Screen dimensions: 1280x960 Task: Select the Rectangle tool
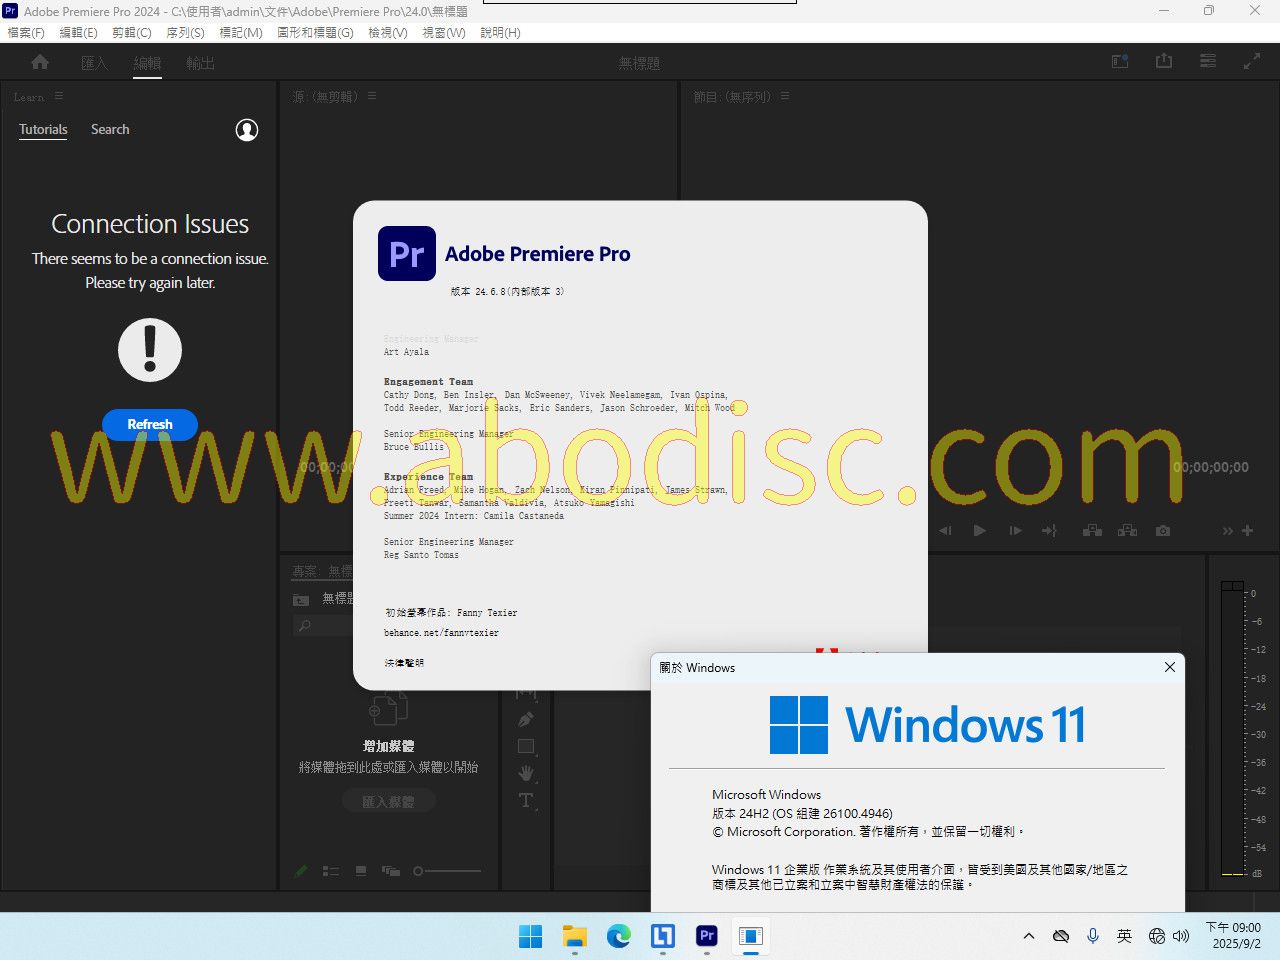click(x=526, y=747)
